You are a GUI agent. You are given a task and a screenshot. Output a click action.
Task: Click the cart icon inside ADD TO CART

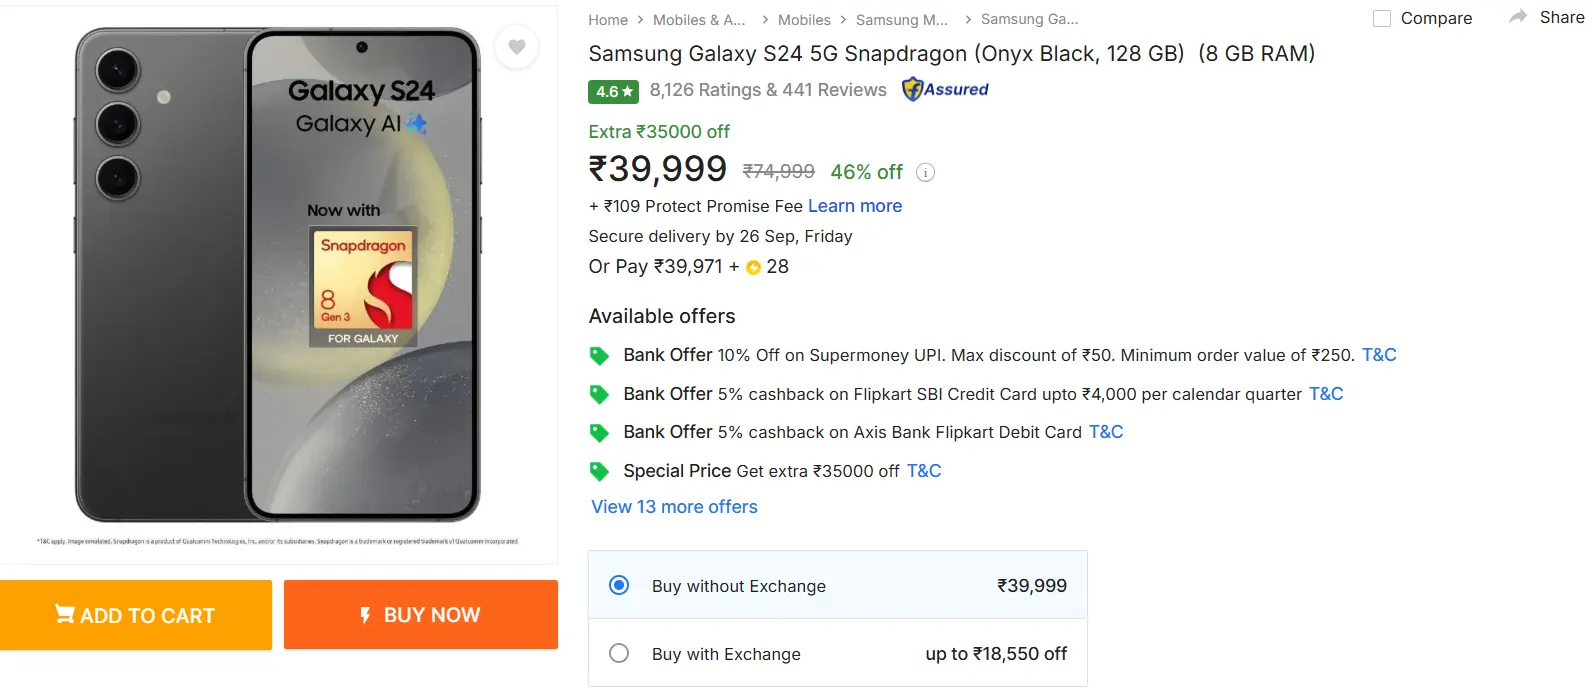pos(66,614)
